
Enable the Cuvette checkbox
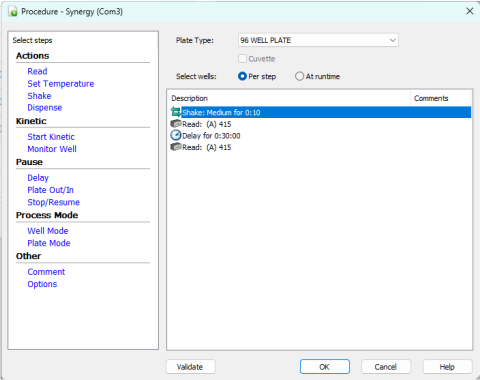click(242, 59)
